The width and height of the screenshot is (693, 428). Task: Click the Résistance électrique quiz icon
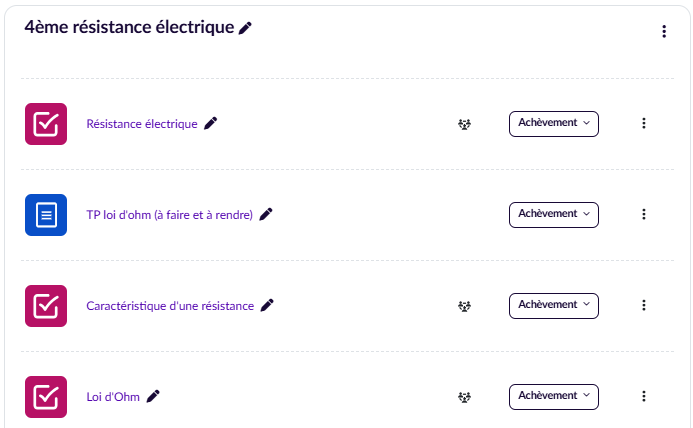pos(46,123)
